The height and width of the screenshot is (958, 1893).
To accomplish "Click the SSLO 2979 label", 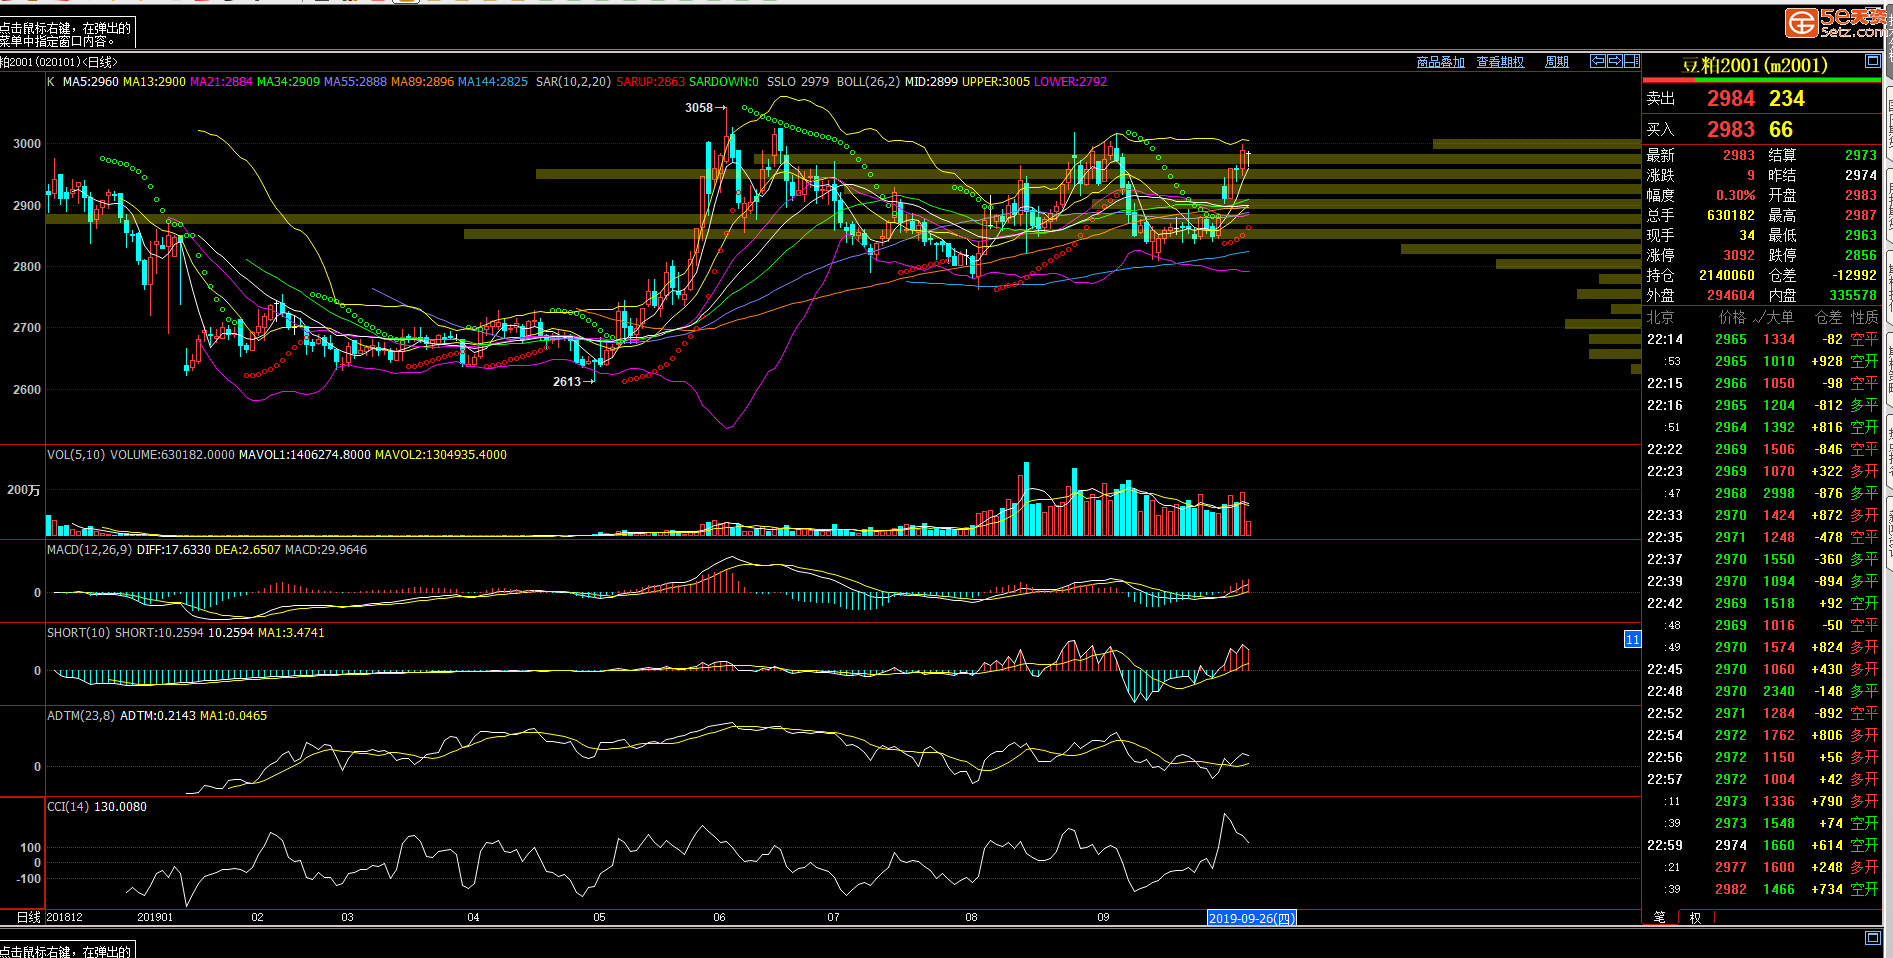I will [798, 82].
